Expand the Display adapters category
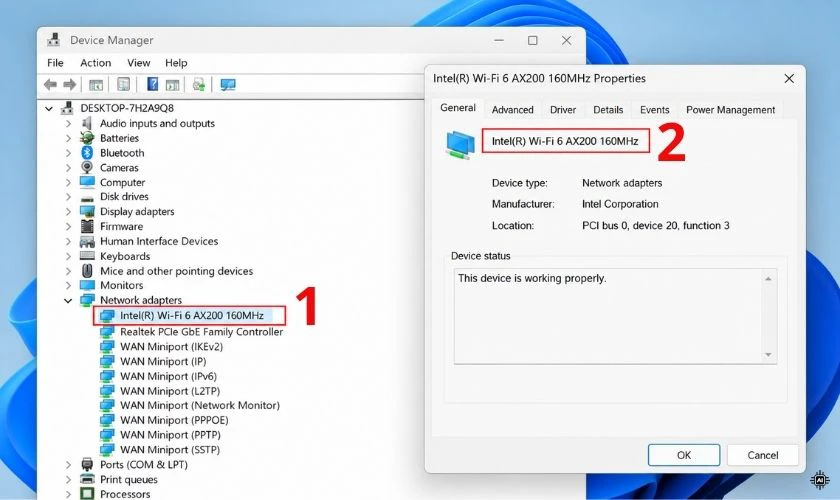This screenshot has height=500, width=840. 68,212
